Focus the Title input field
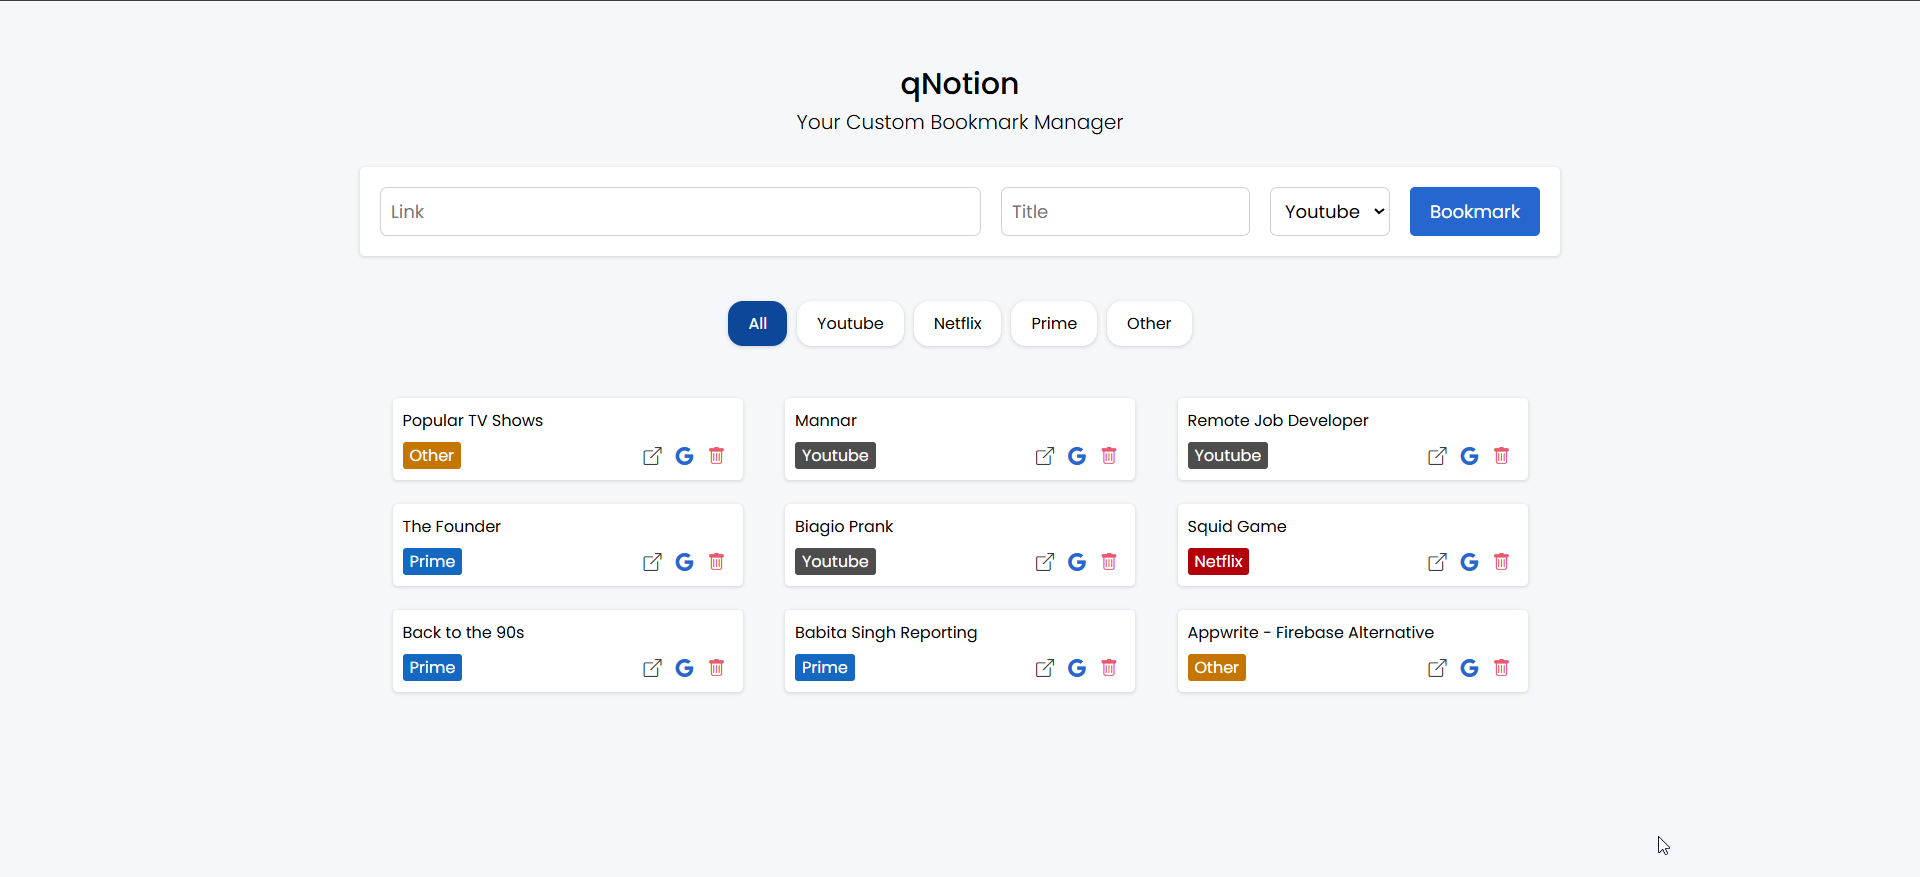The image size is (1920, 877). coord(1125,212)
